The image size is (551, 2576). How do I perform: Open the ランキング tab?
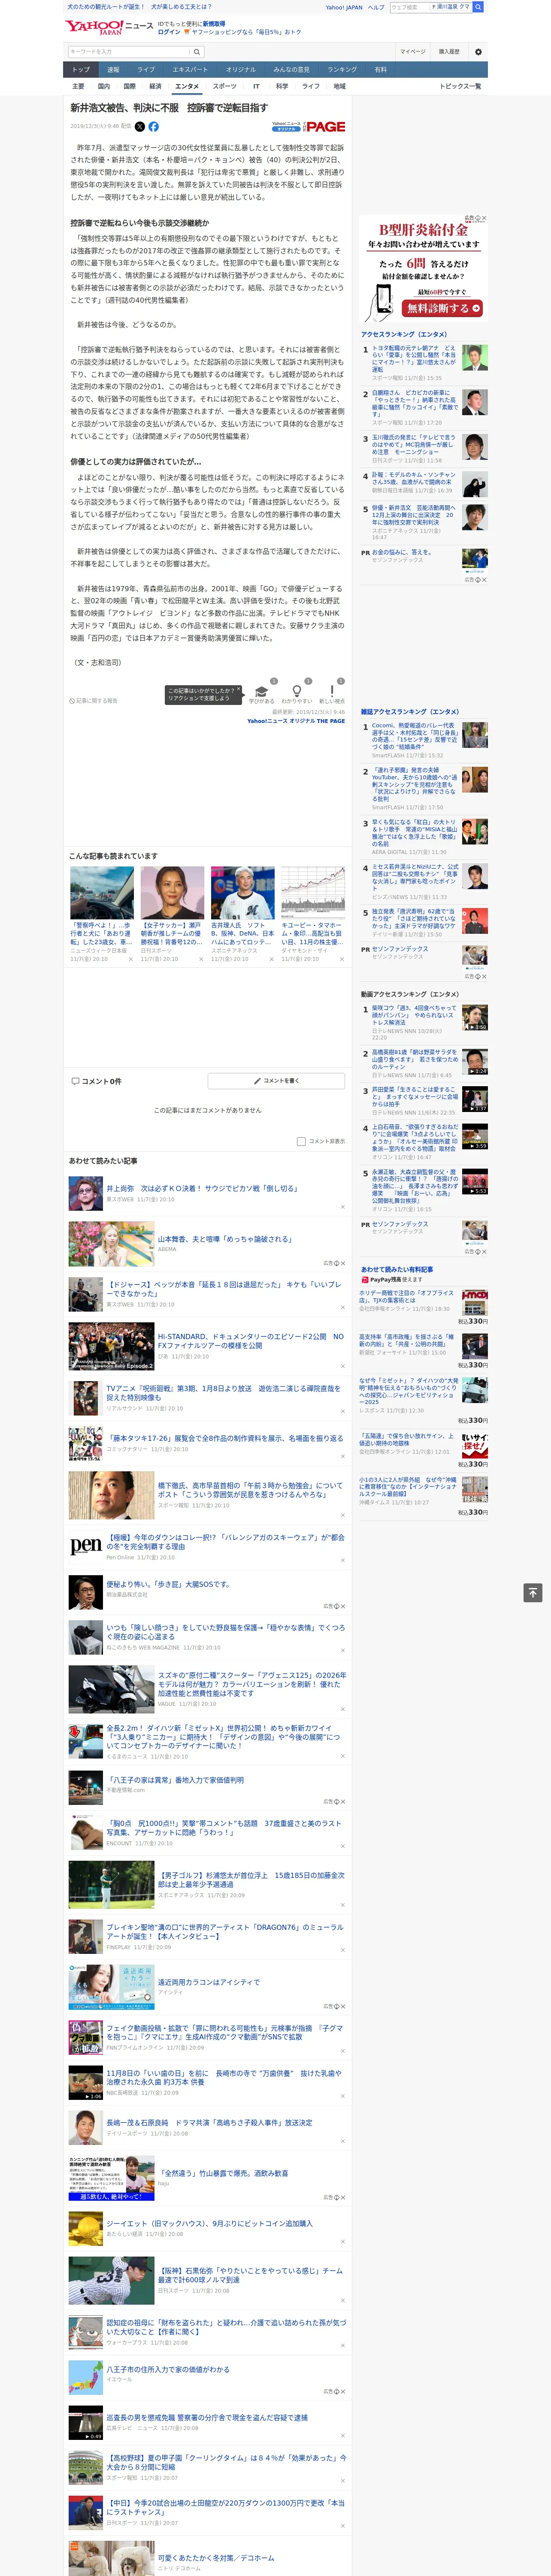[x=342, y=70]
